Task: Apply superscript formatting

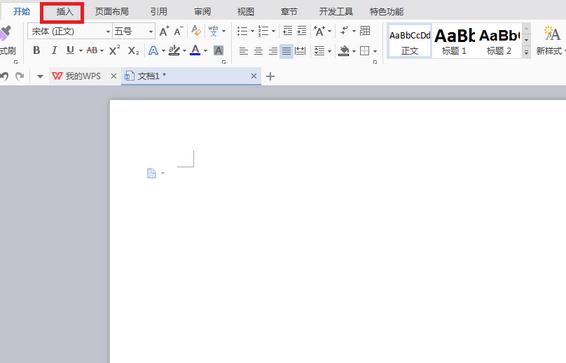Action: [114, 51]
